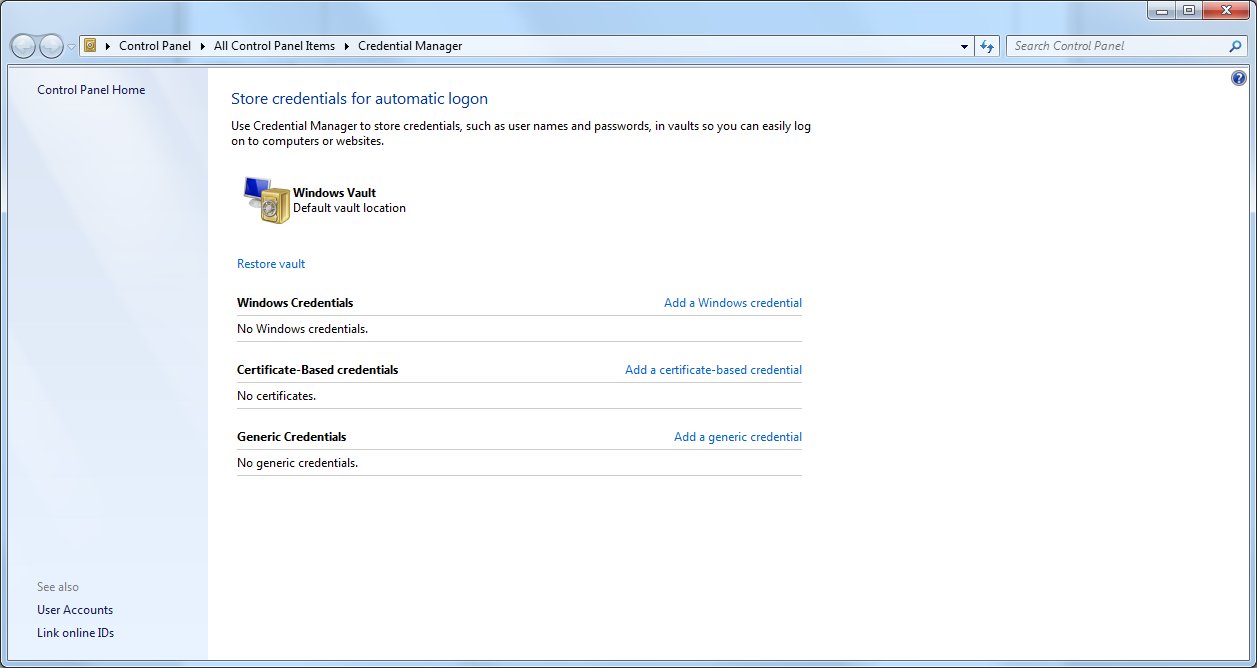Click 'No Windows credentials.' text
The width and height of the screenshot is (1257, 668).
point(303,329)
